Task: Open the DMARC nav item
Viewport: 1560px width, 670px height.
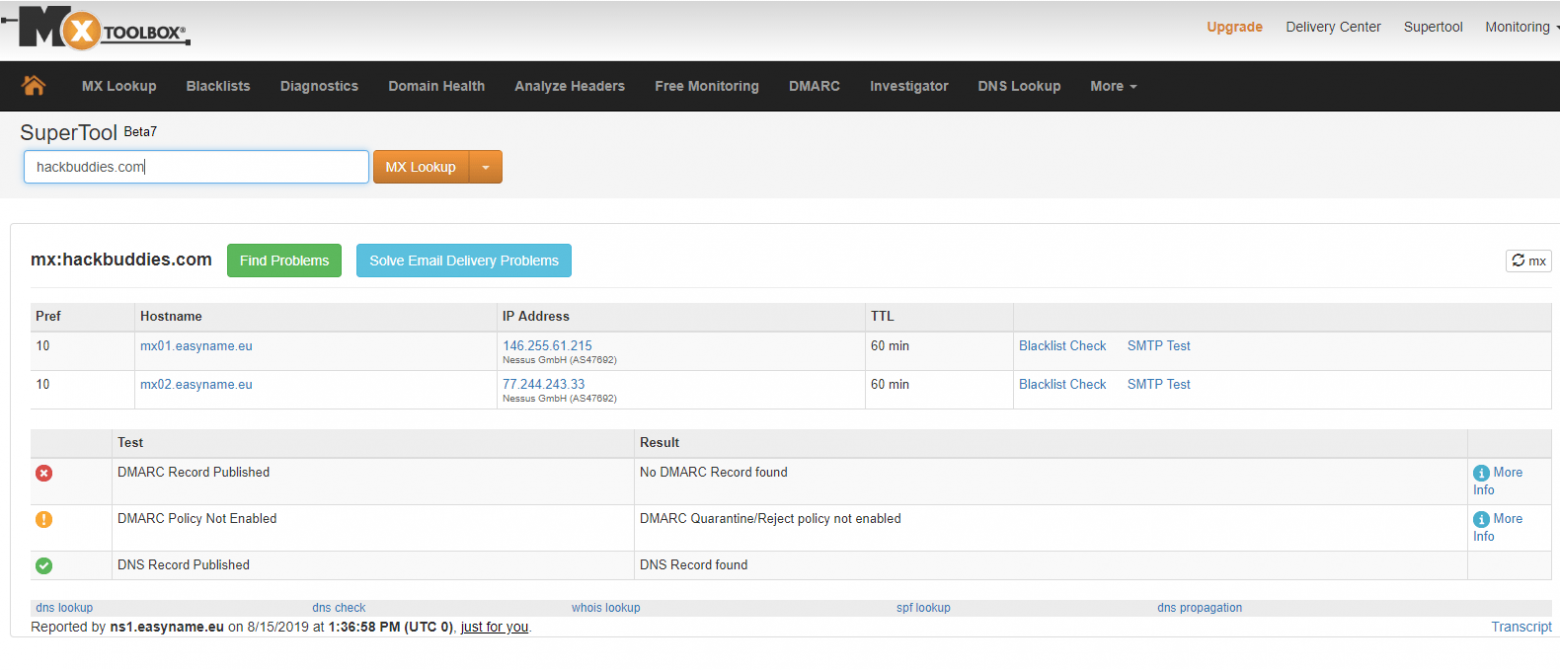Action: [x=814, y=86]
